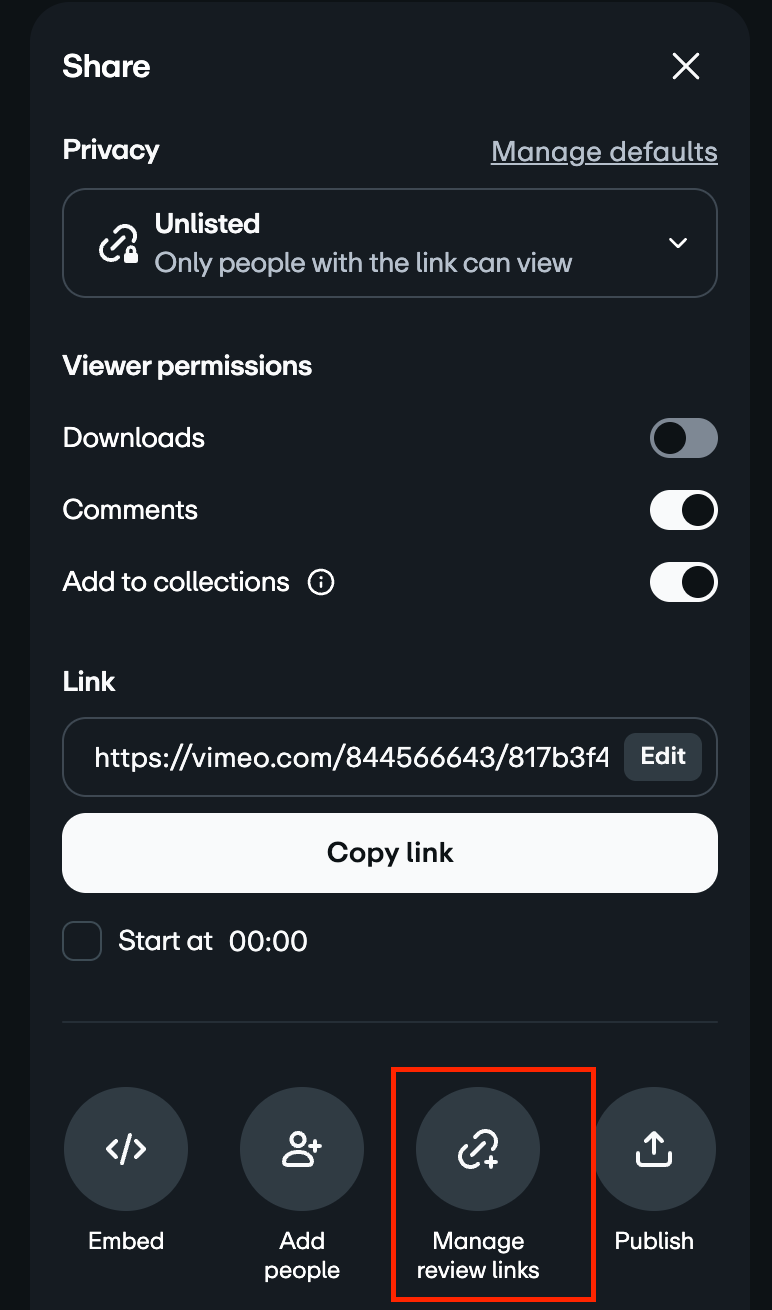Disable the Comments toggle

click(x=684, y=510)
